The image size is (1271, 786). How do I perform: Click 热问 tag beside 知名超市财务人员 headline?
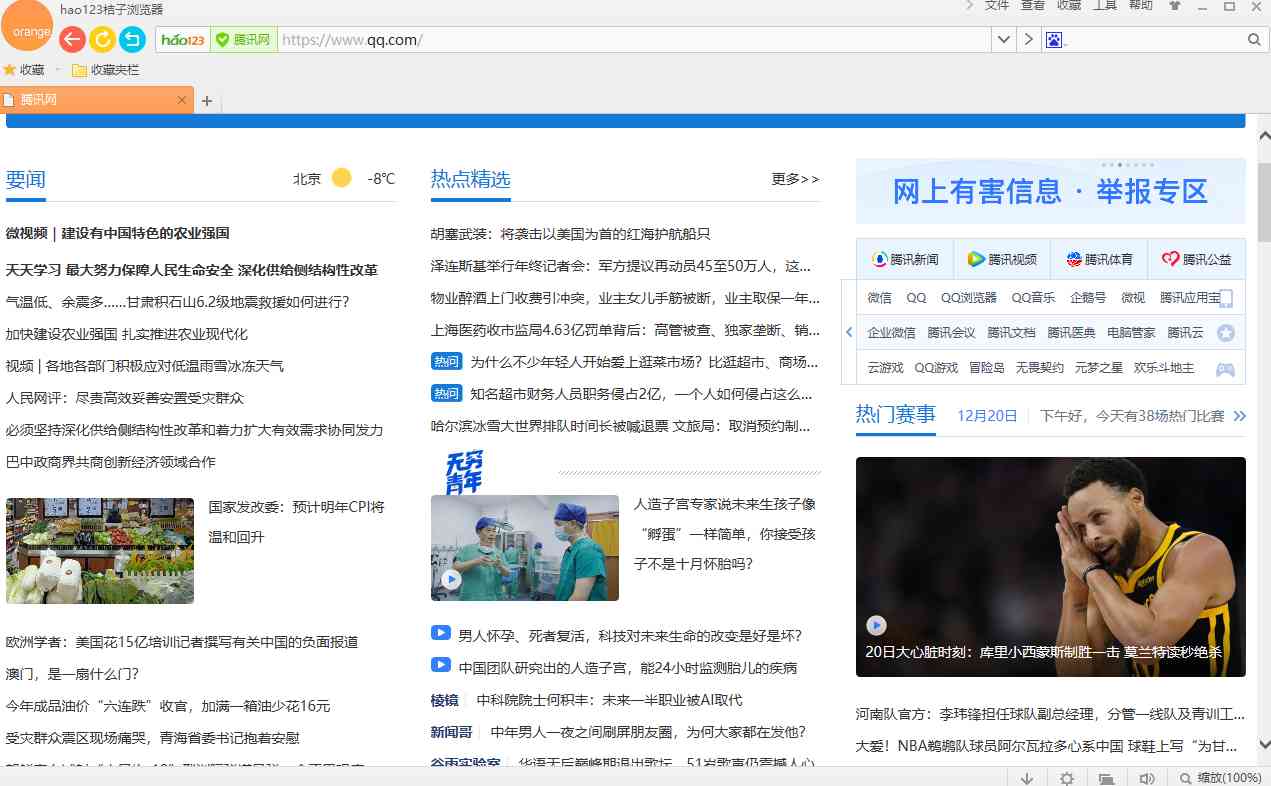[446, 393]
